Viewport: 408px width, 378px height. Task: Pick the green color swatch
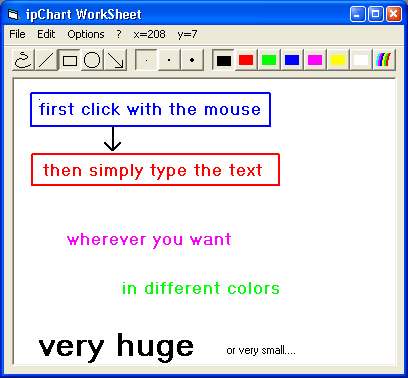269,60
